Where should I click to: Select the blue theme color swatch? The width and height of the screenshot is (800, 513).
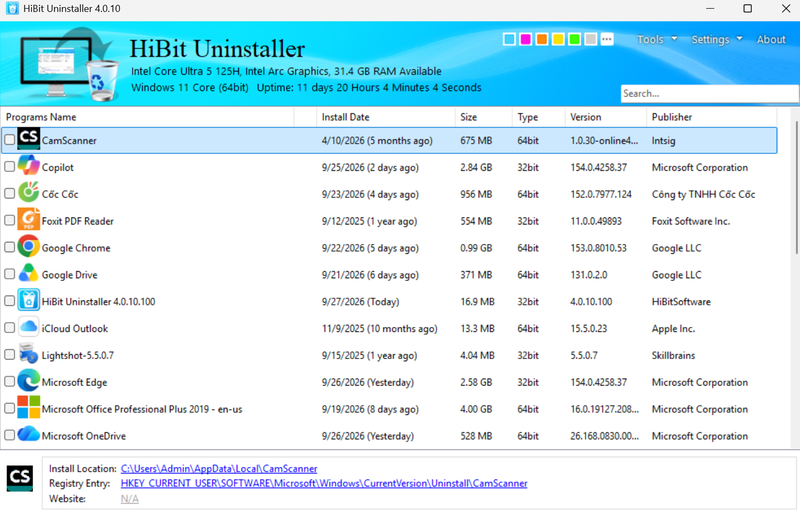point(509,39)
